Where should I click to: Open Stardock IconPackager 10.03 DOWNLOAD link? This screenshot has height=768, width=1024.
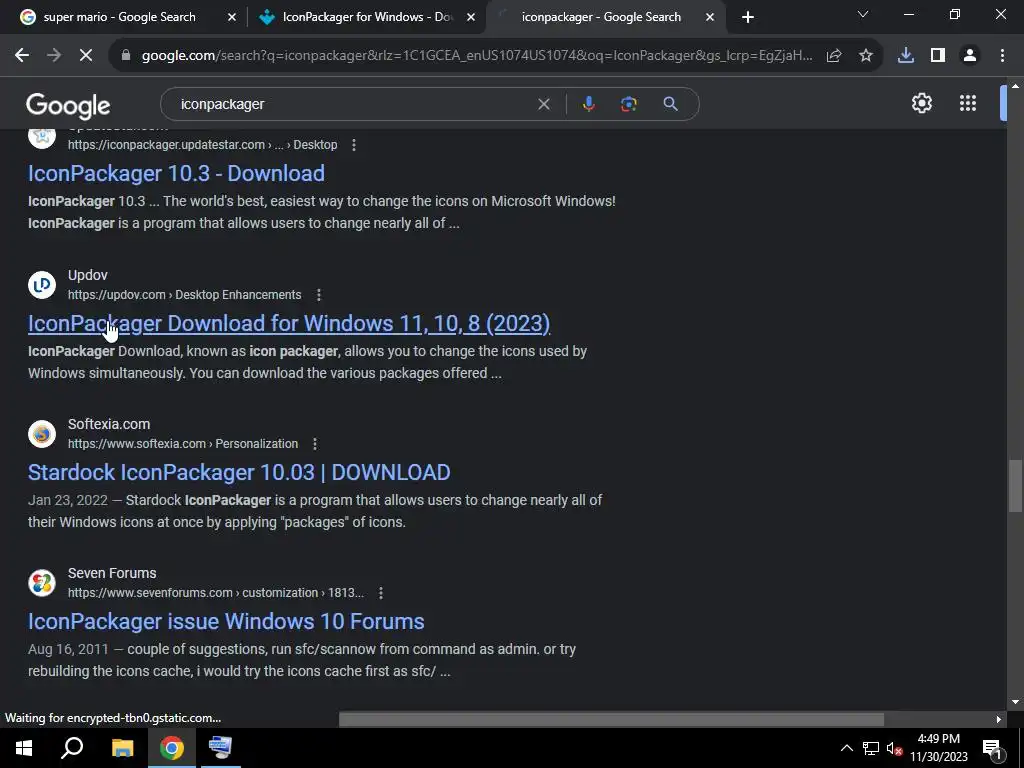tap(239, 473)
